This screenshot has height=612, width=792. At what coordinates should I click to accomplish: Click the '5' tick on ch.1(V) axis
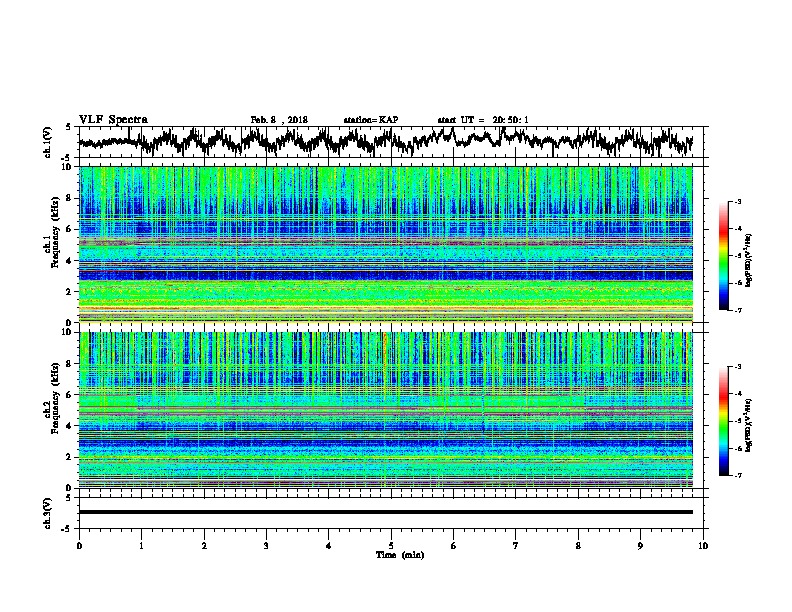coord(68,128)
